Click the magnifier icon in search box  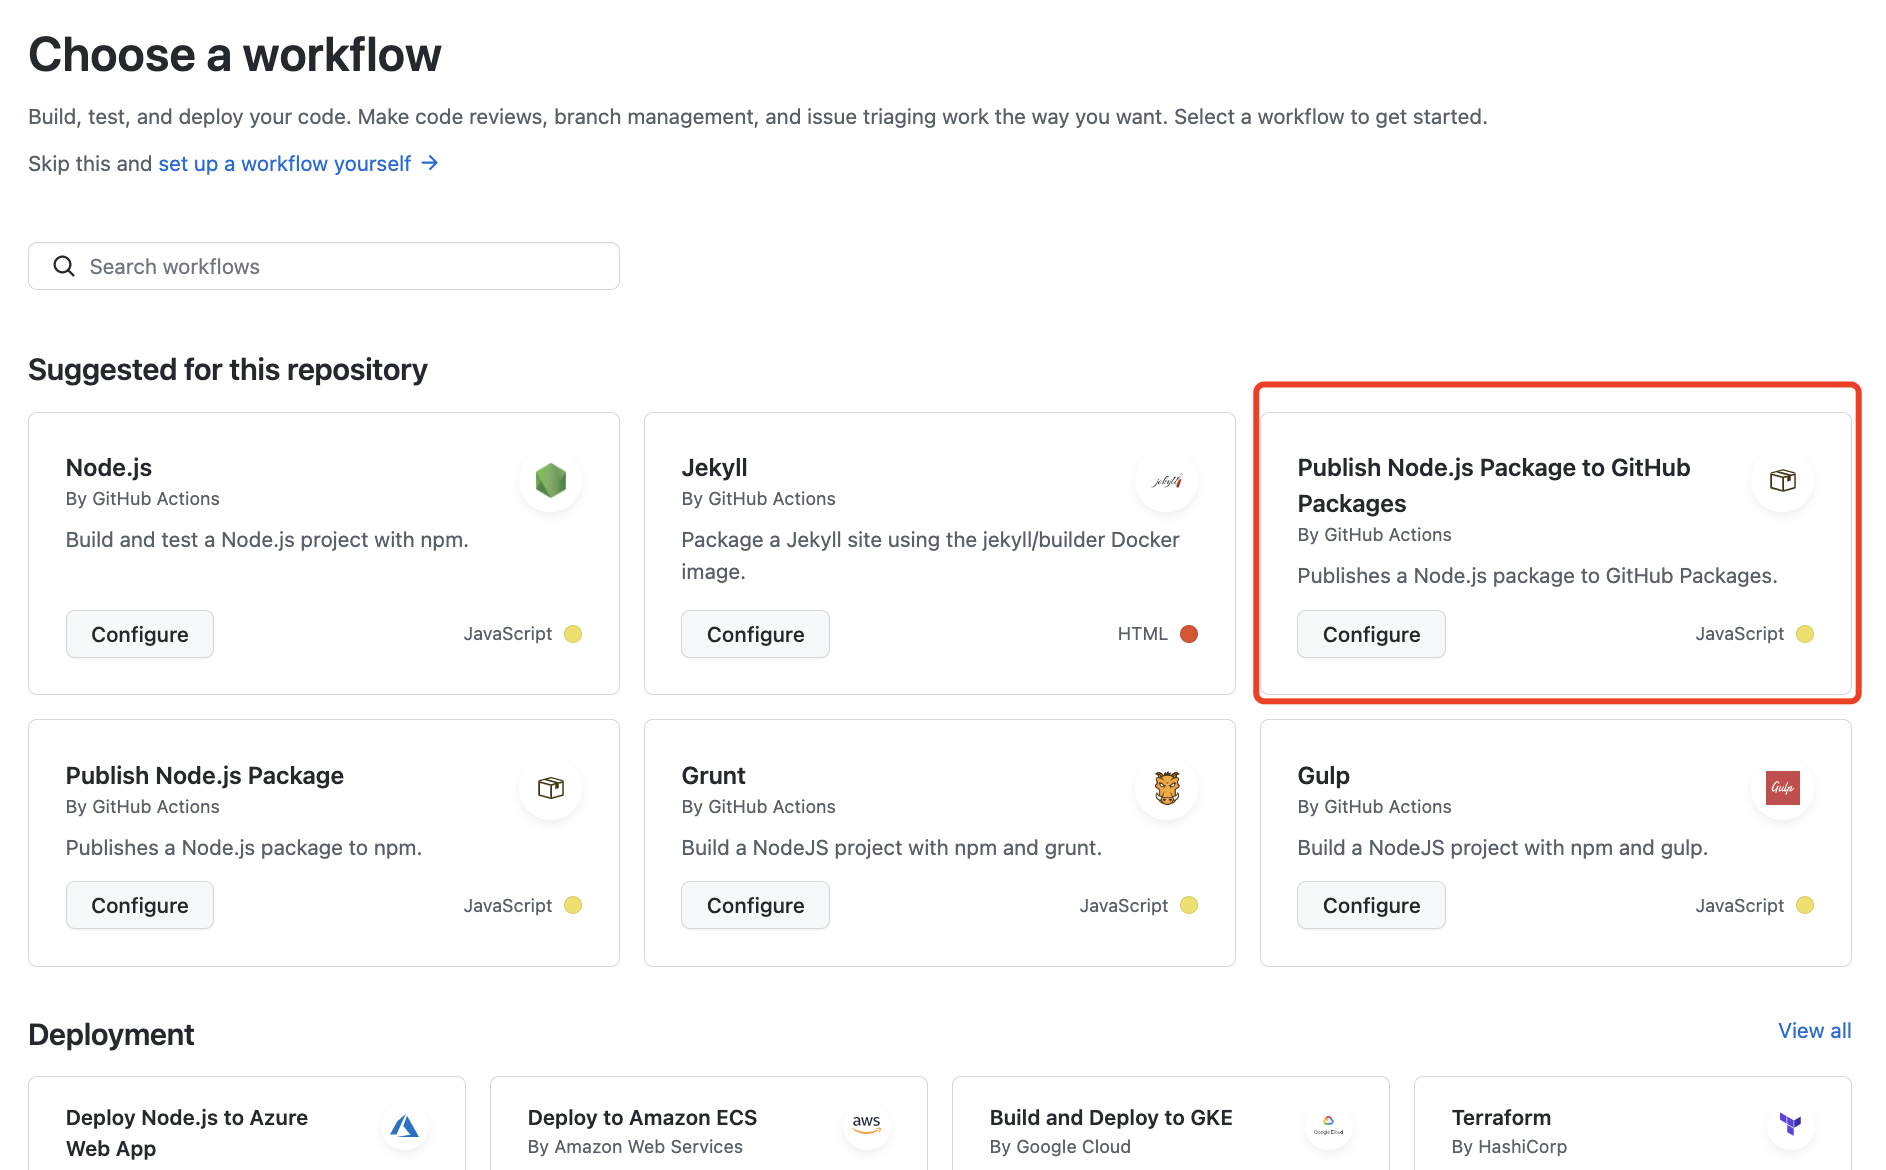point(64,266)
